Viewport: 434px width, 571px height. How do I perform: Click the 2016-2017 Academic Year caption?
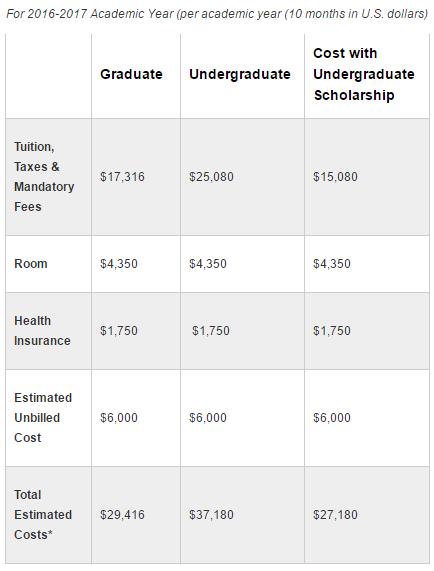pyautogui.click(x=217, y=14)
